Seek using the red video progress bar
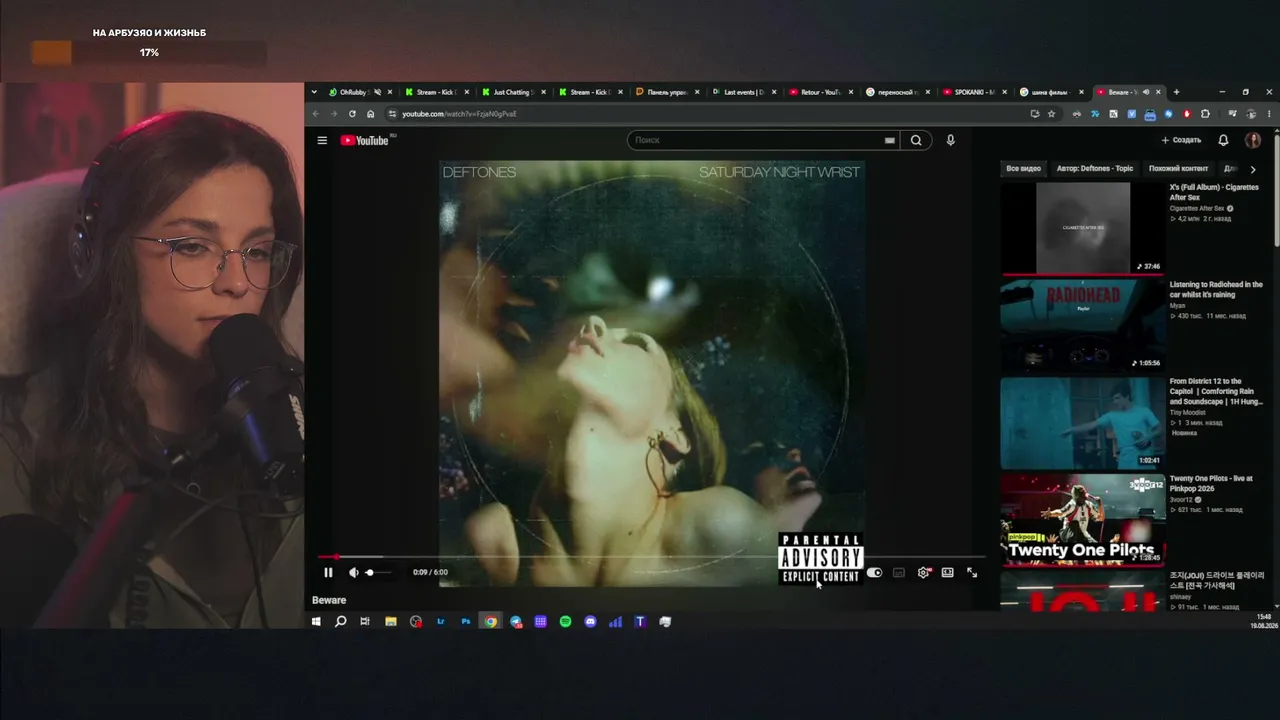The width and height of the screenshot is (1280, 720). point(651,557)
